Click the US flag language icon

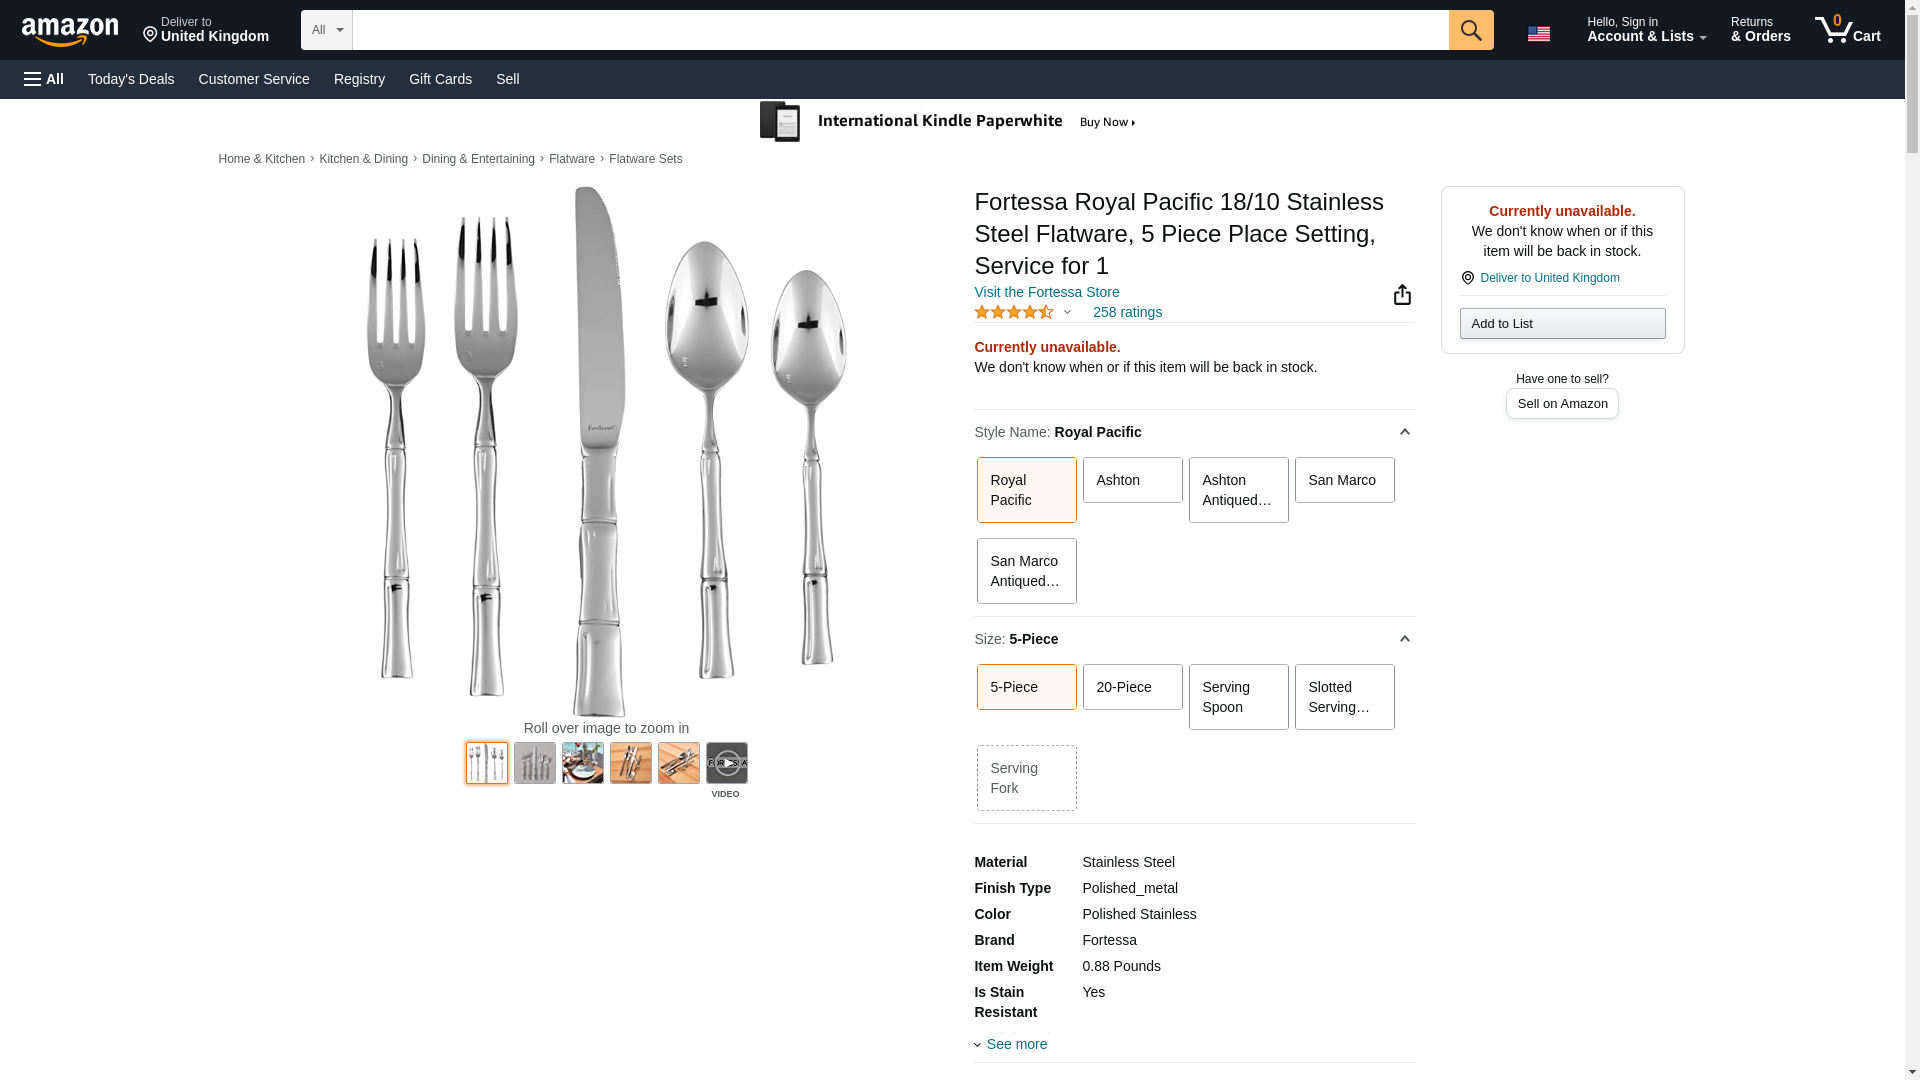point(1538,34)
